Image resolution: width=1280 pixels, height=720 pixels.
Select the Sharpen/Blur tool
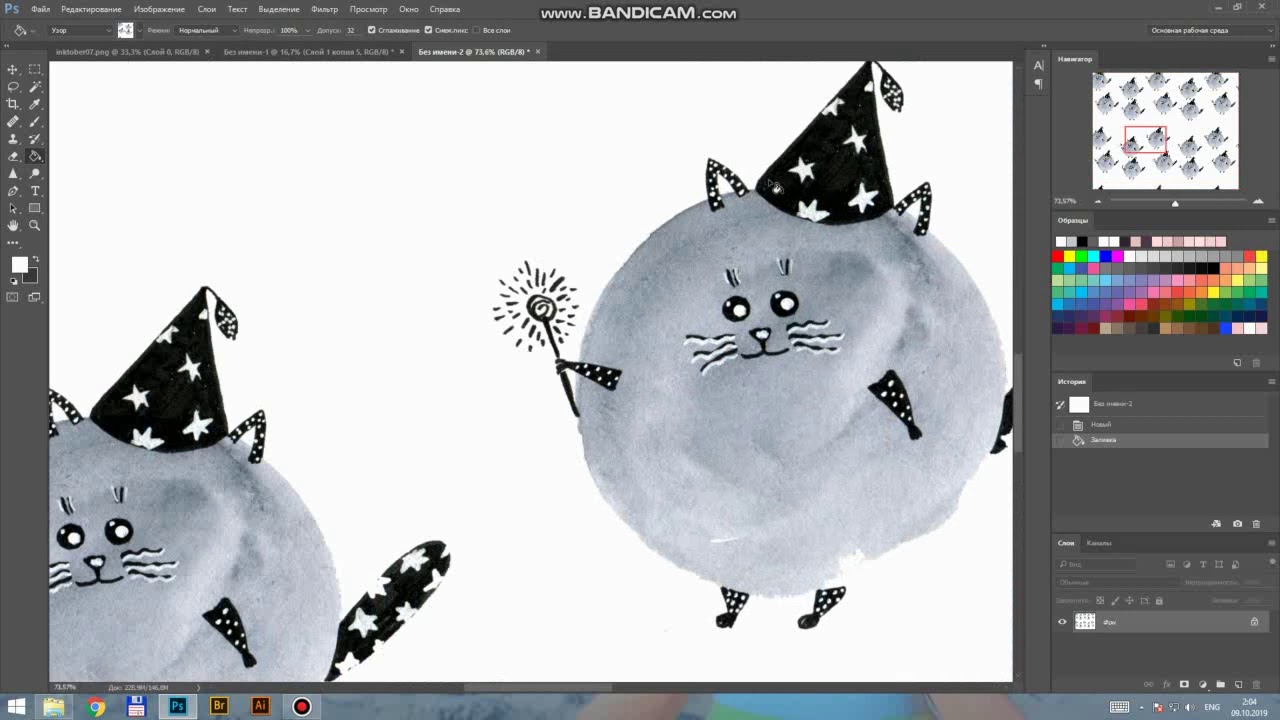(13, 174)
